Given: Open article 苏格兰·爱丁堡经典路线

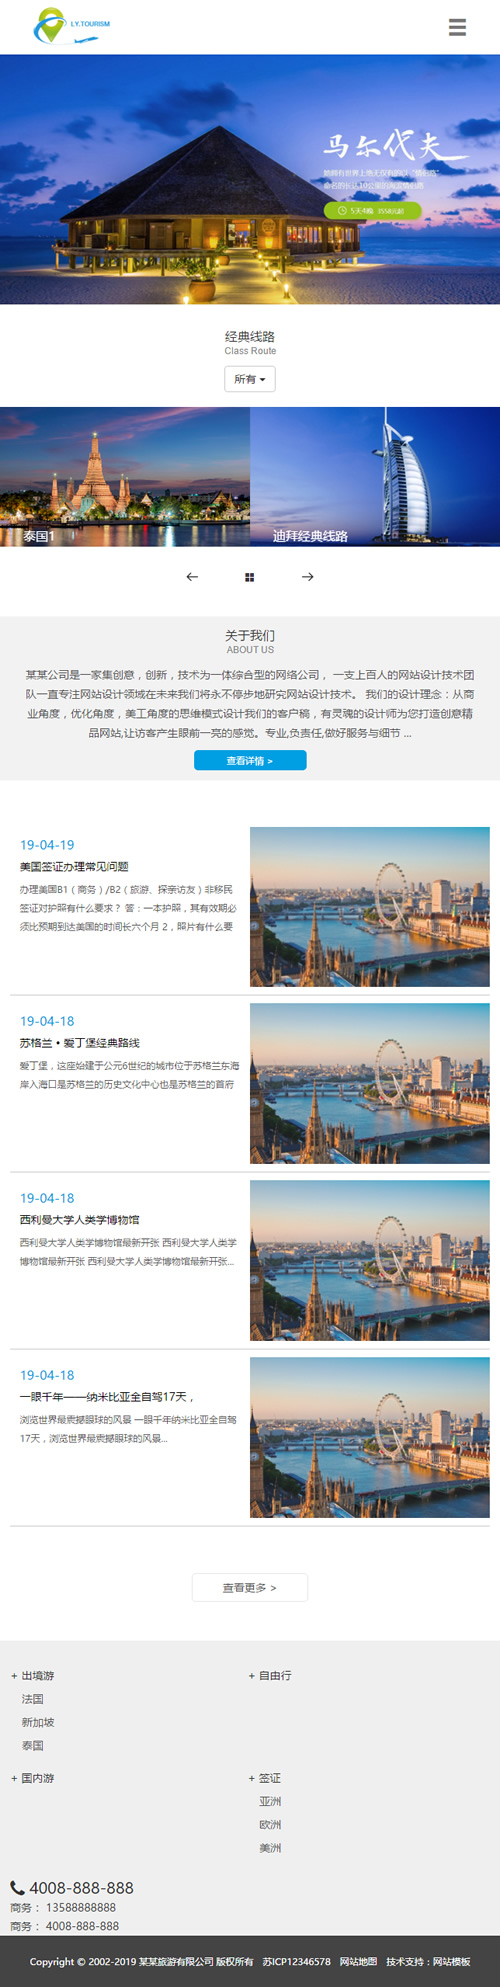Looking at the screenshot, I should point(80,1043).
